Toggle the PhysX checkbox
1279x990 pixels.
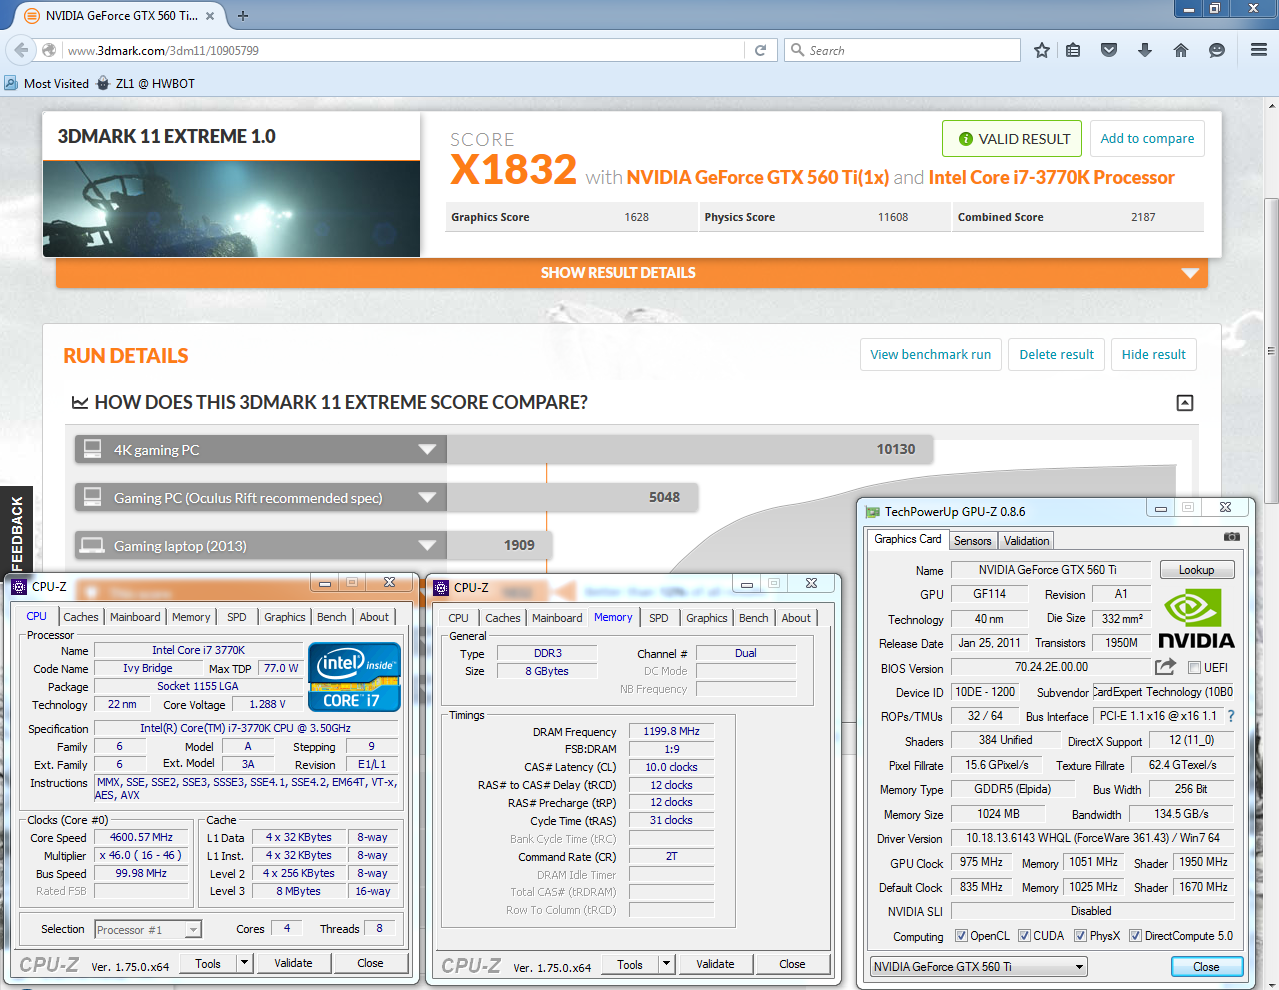tap(1080, 936)
